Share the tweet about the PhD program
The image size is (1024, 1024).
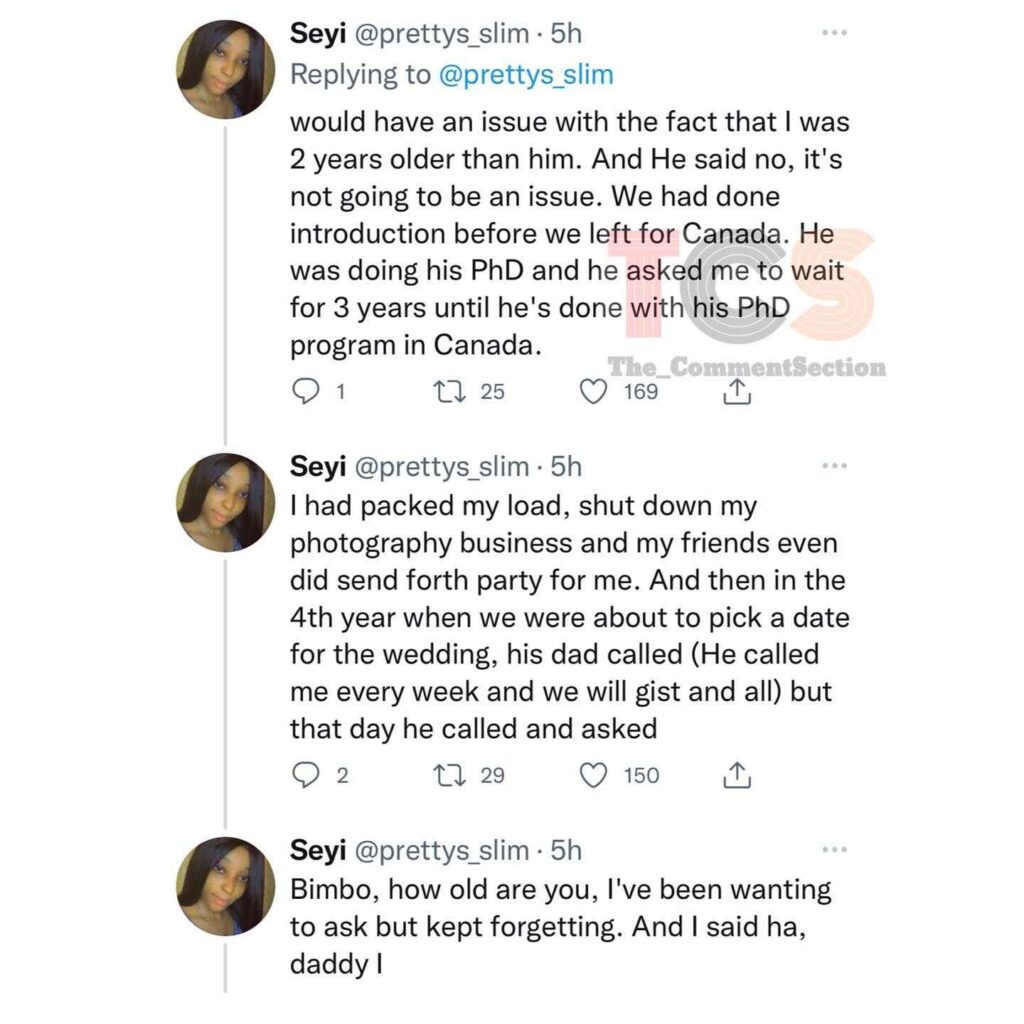click(736, 392)
